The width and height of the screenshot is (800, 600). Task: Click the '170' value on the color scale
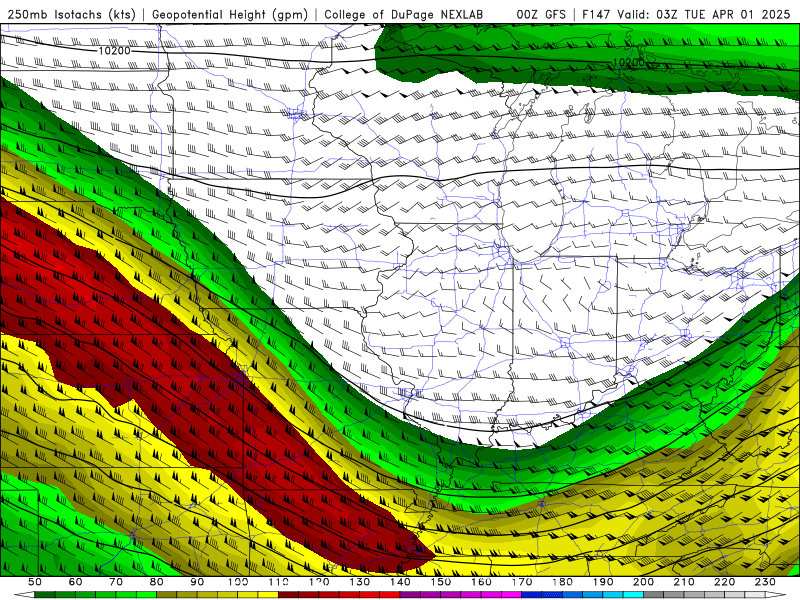coord(521,582)
